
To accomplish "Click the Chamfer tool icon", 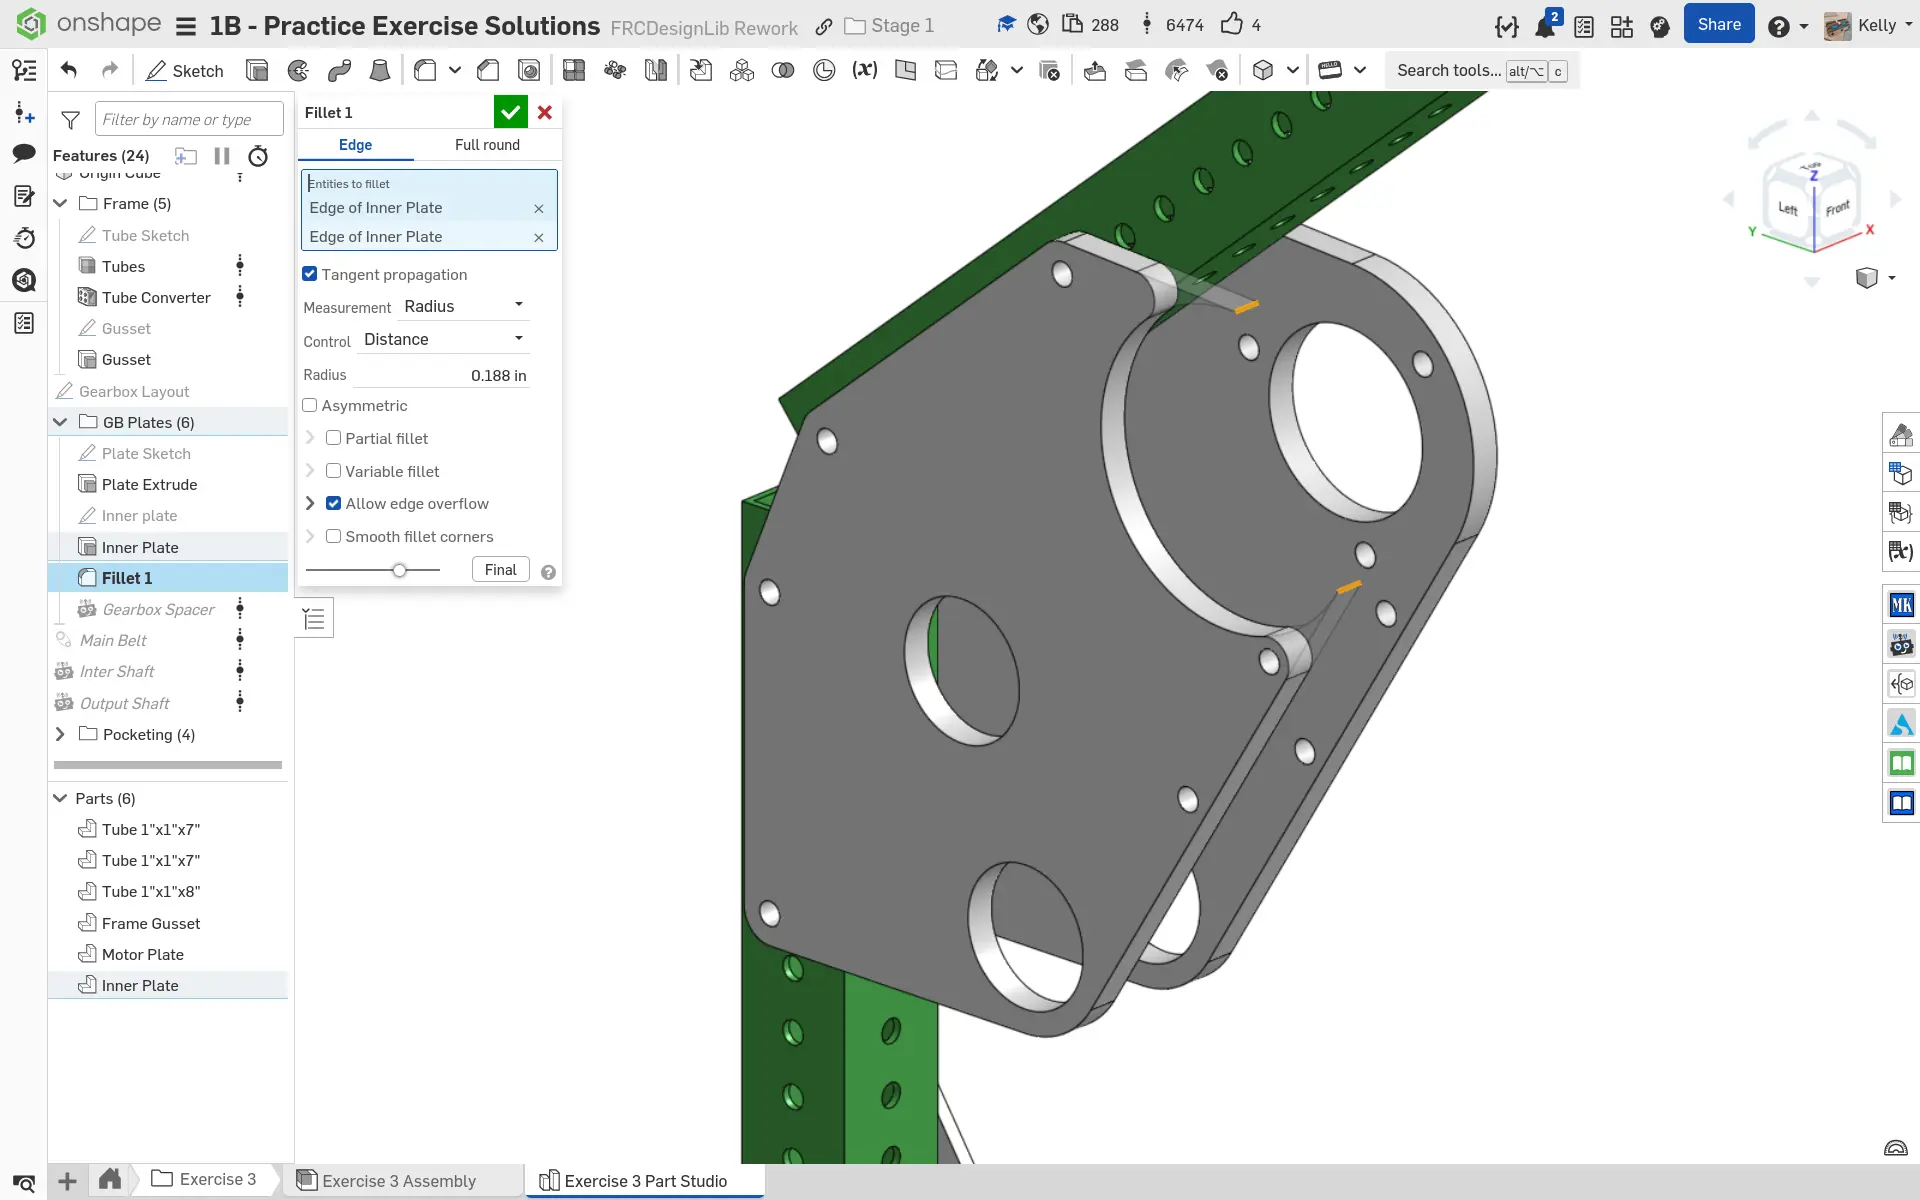I will coord(488,70).
